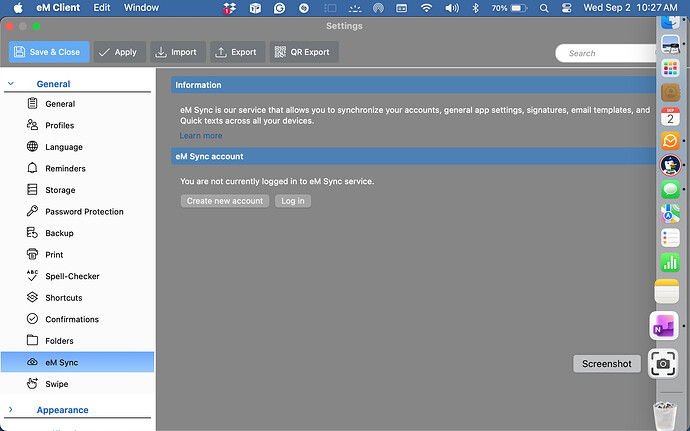
Task: Open the eM Client menu
Action: point(58,8)
